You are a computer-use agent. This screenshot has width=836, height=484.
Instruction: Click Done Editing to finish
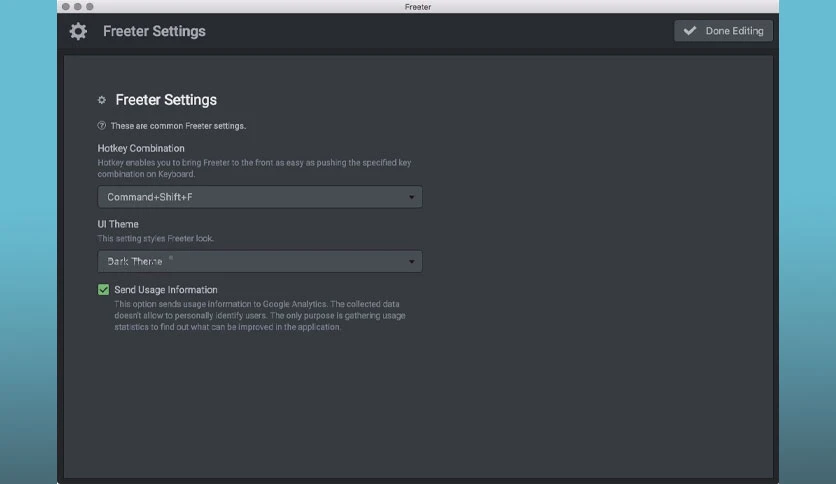(724, 31)
